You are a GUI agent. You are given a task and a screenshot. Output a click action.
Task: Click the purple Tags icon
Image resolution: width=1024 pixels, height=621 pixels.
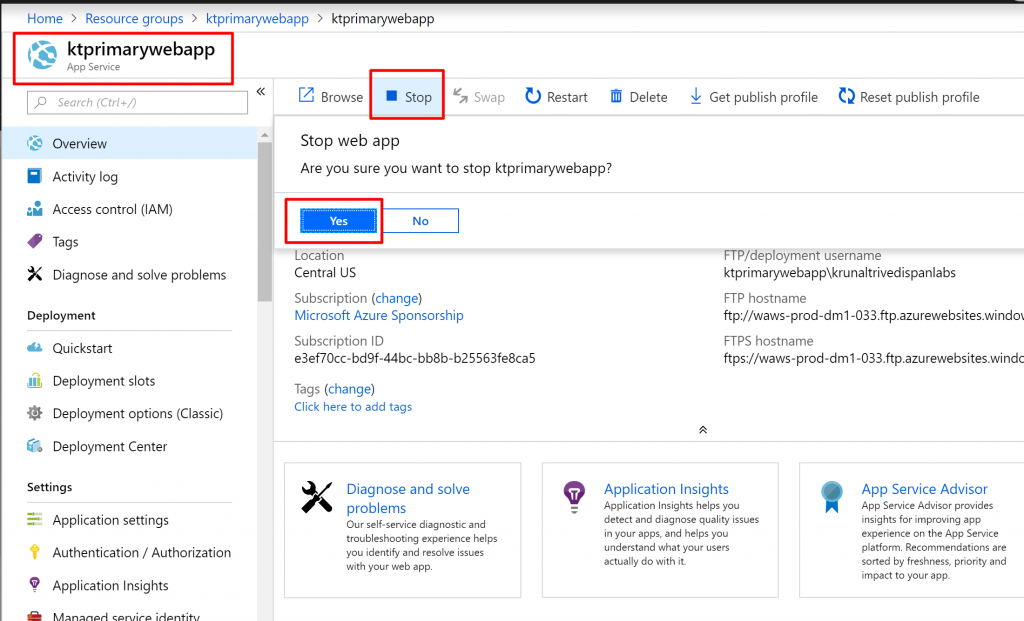(35, 242)
